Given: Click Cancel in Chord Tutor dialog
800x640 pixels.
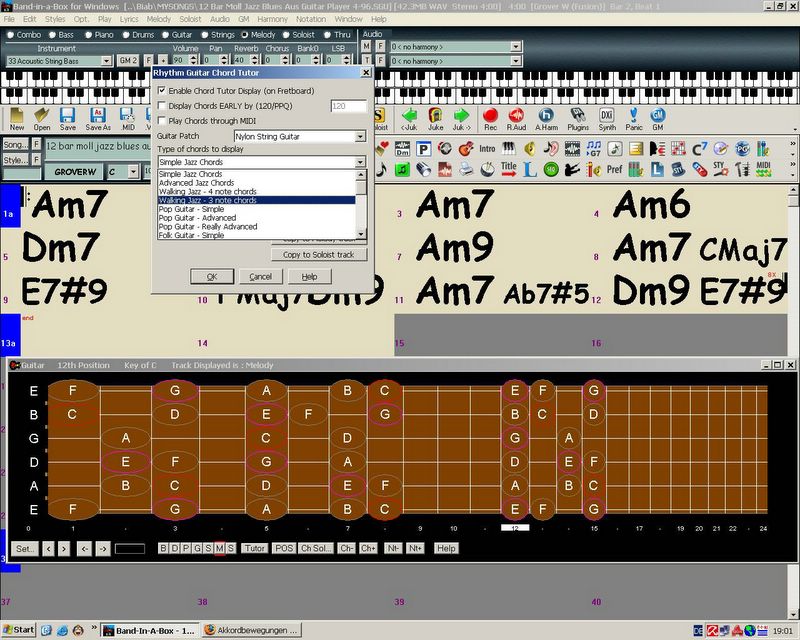Looking at the screenshot, I should 260,276.
